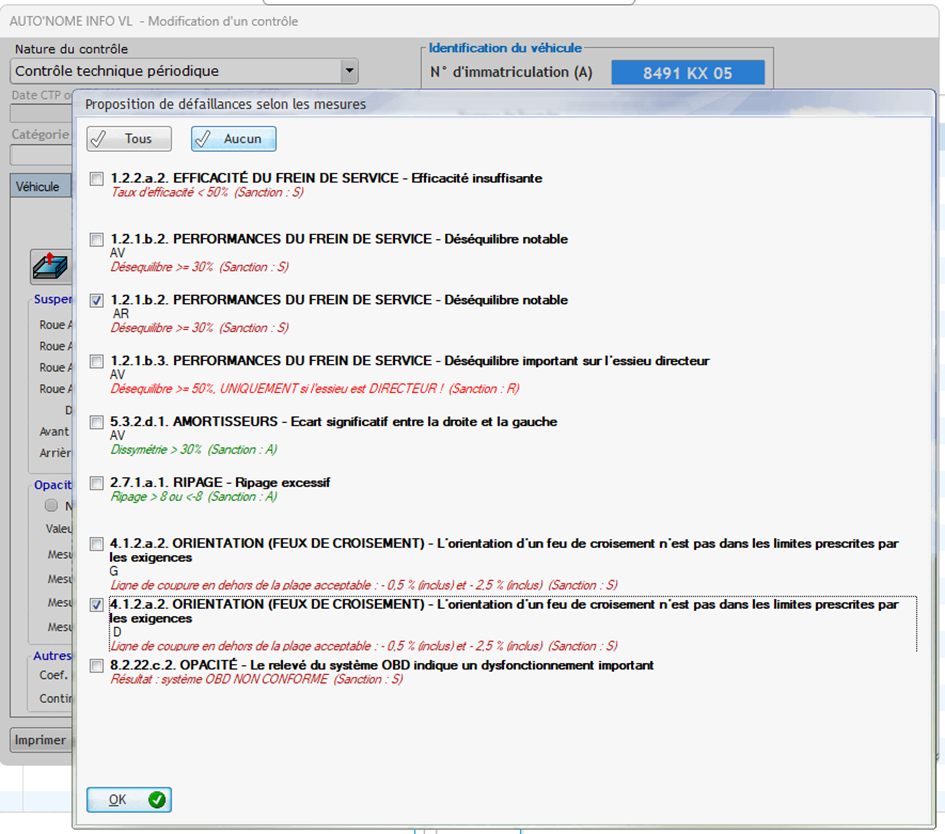Screen dimensions: 945x834
Task: Tick the 1.2.1.b.3 essieu directeur checkbox
Action: tap(96, 361)
